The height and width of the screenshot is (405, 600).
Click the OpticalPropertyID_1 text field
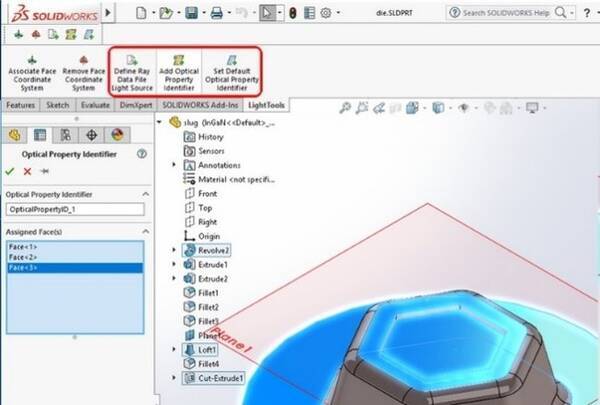point(75,209)
